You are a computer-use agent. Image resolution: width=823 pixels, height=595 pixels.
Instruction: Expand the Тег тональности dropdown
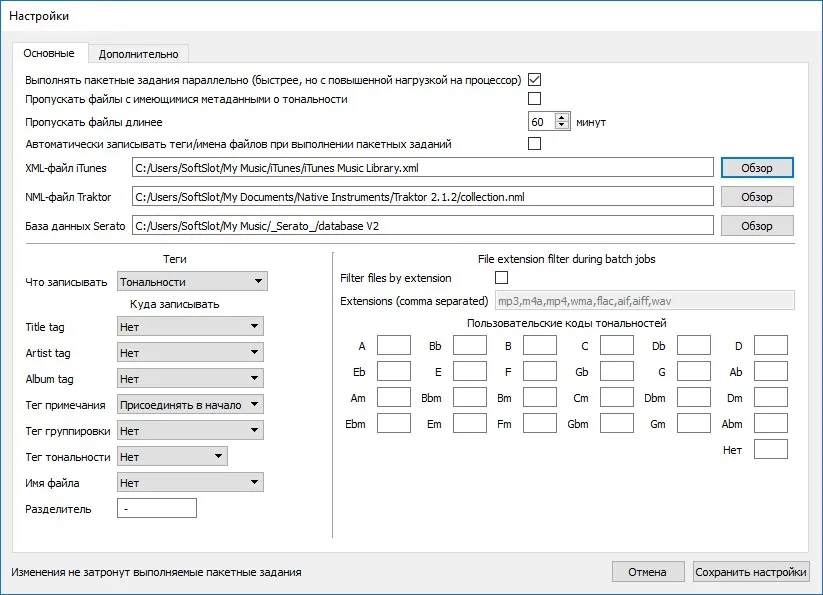tap(172, 456)
